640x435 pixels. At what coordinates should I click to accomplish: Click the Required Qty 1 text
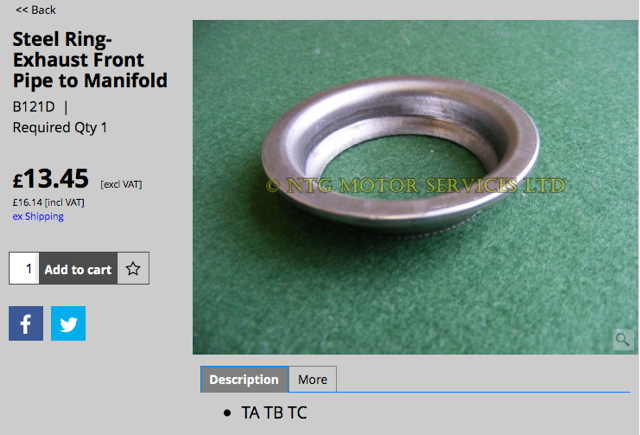point(60,128)
